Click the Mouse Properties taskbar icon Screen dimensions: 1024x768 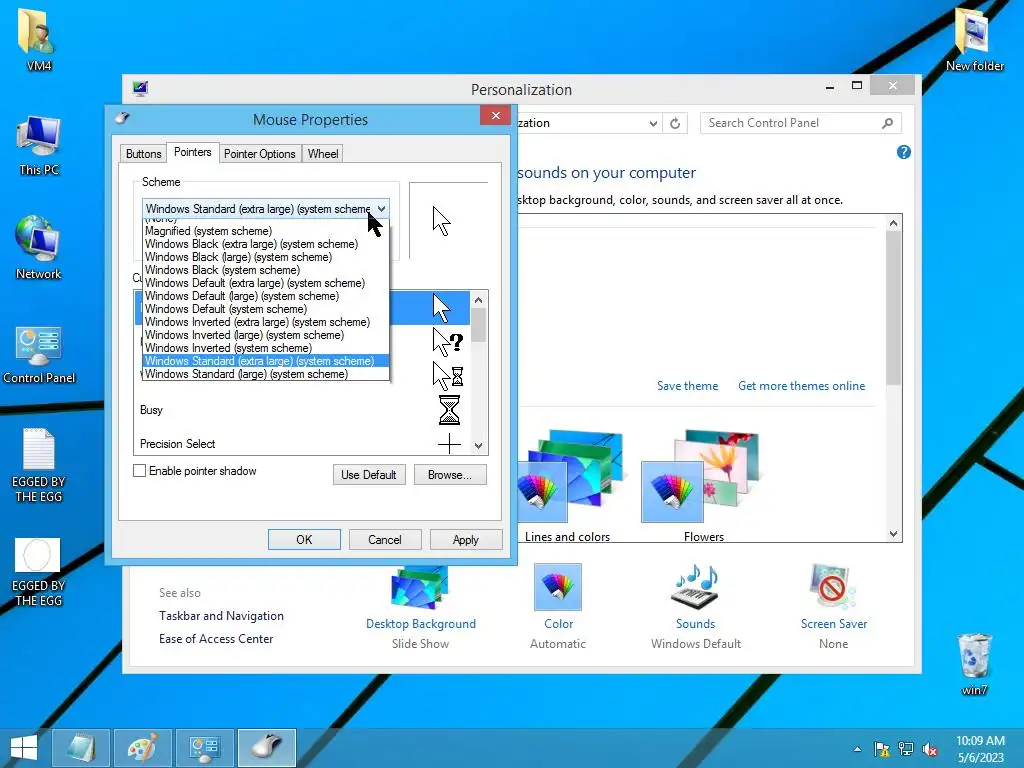point(266,748)
